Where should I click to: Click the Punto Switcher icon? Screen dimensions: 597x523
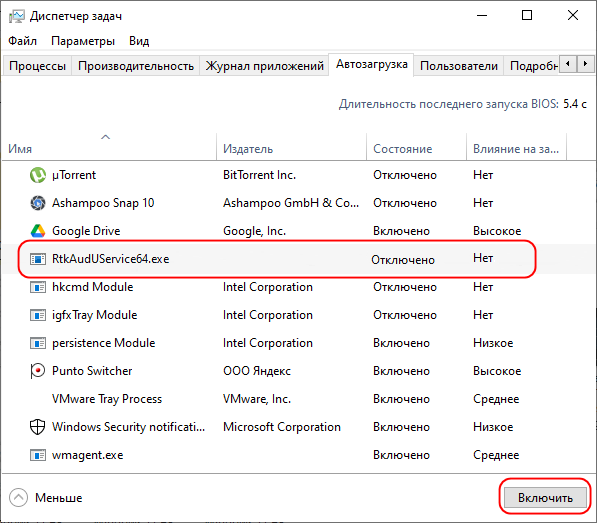38,371
